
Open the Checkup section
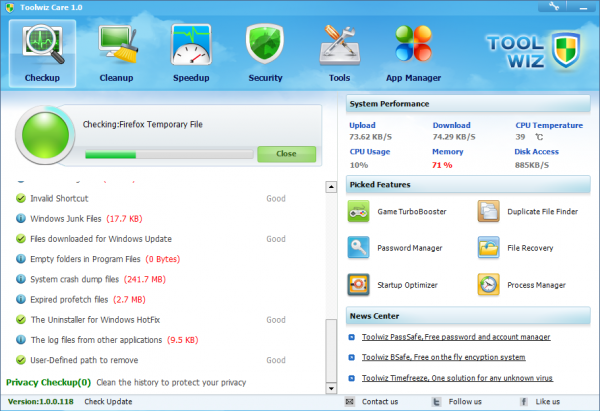pos(42,54)
